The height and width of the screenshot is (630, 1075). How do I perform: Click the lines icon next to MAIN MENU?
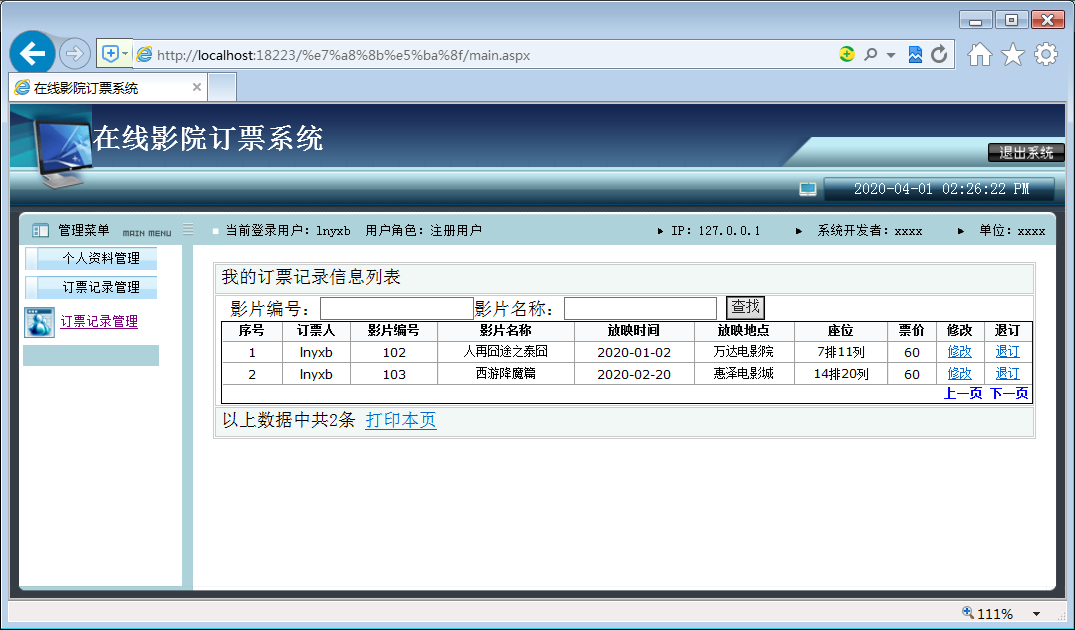click(188, 230)
